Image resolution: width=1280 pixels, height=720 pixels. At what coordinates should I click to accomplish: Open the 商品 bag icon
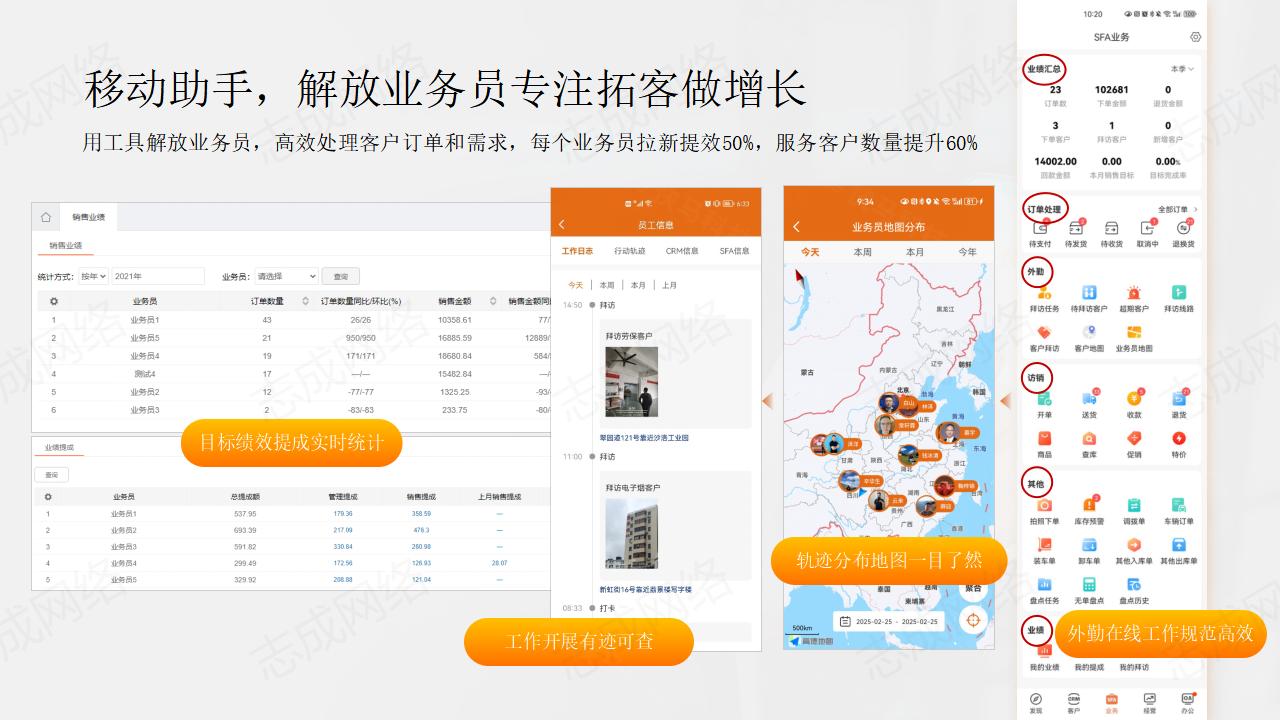pyautogui.click(x=1044, y=439)
